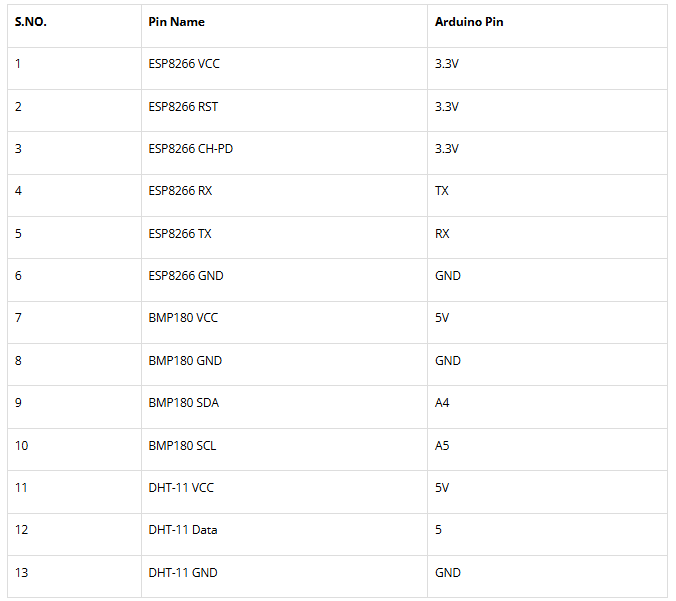Screen dimensions: 676x601
Task: Click the Arduino "TX" value for ESP8266 RX
Action: coord(442,191)
